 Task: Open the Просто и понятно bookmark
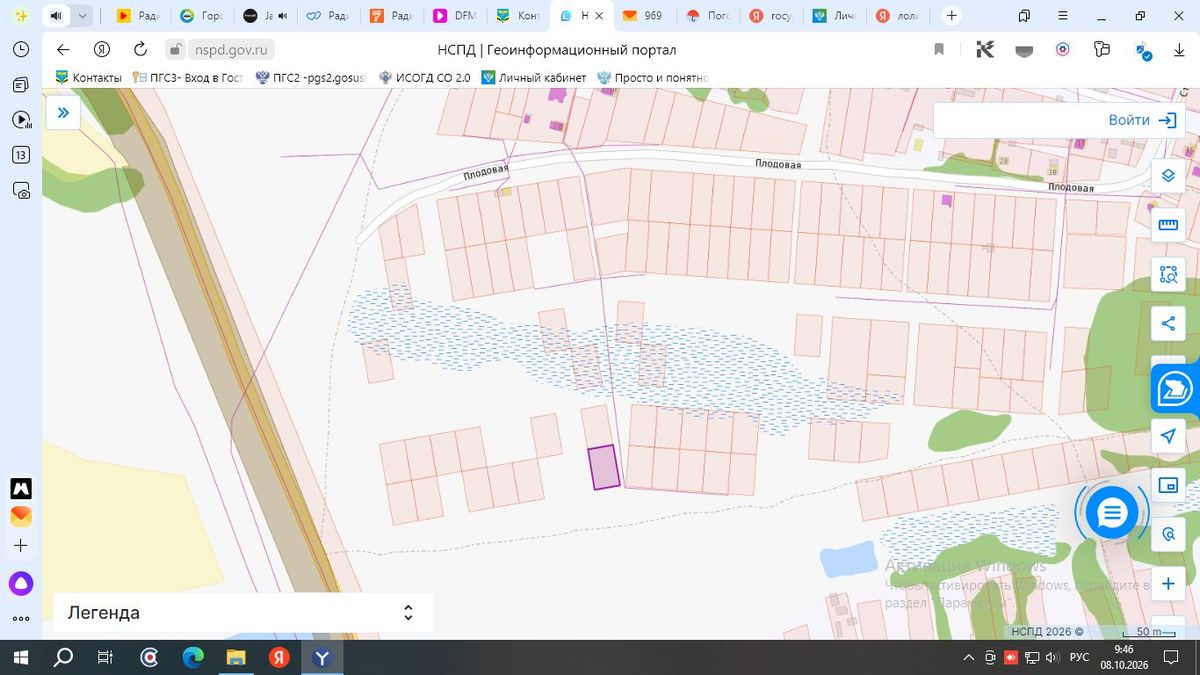coord(652,78)
